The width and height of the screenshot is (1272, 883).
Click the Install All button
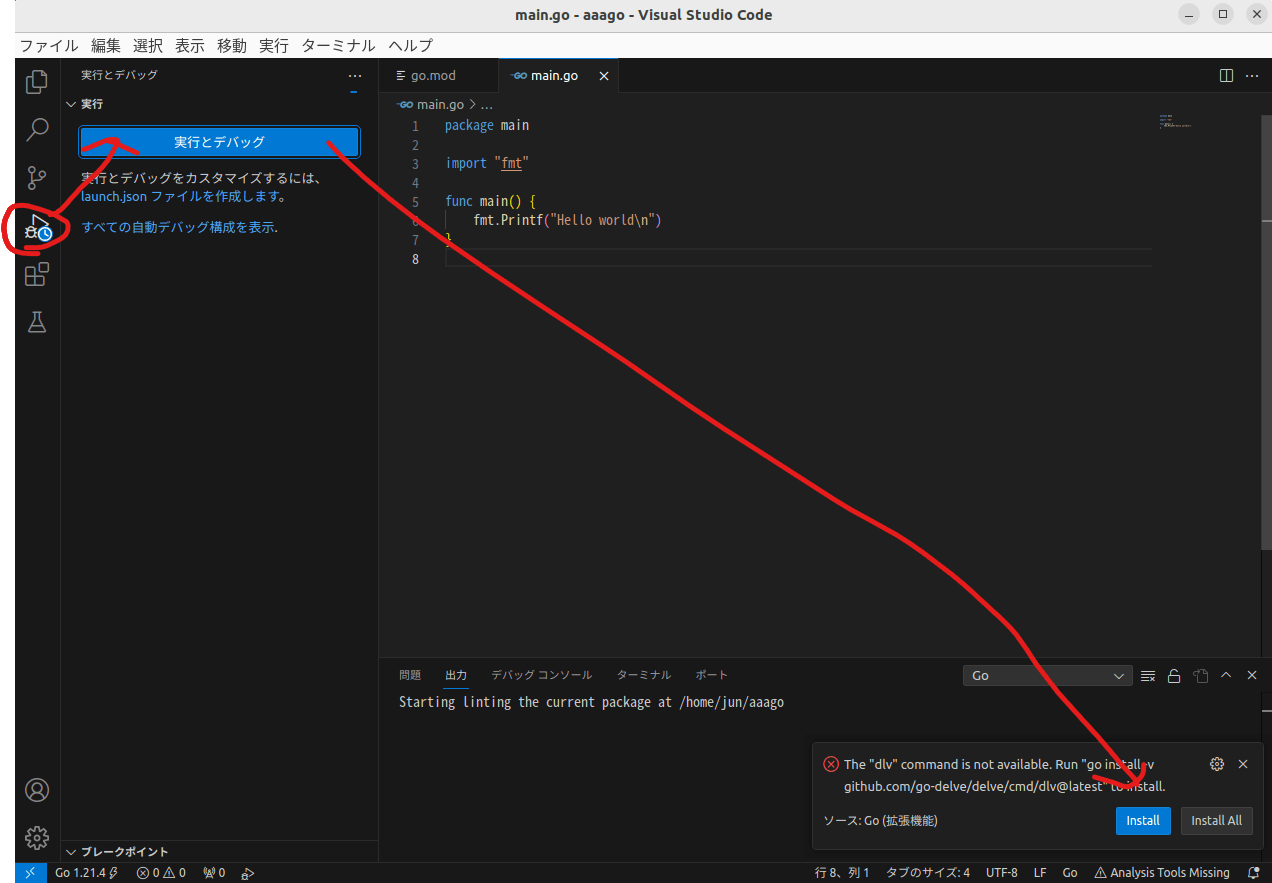(1217, 820)
